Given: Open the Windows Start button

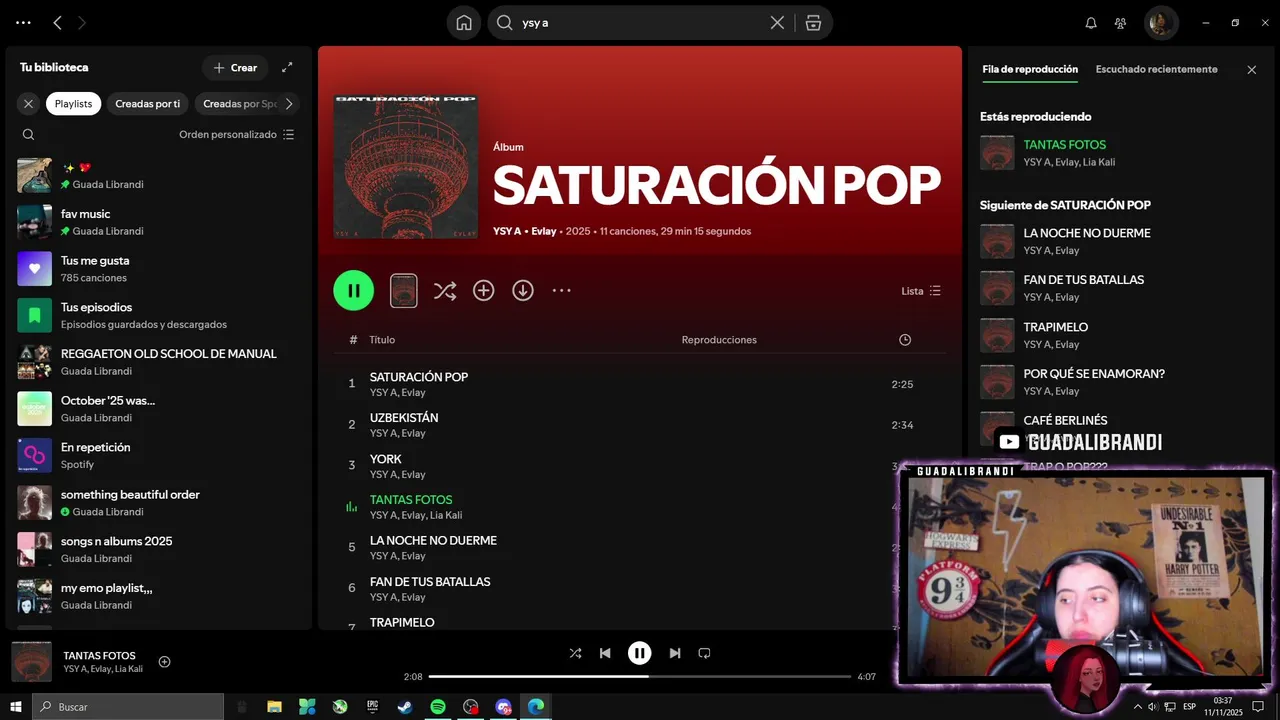Looking at the screenshot, I should [15, 707].
